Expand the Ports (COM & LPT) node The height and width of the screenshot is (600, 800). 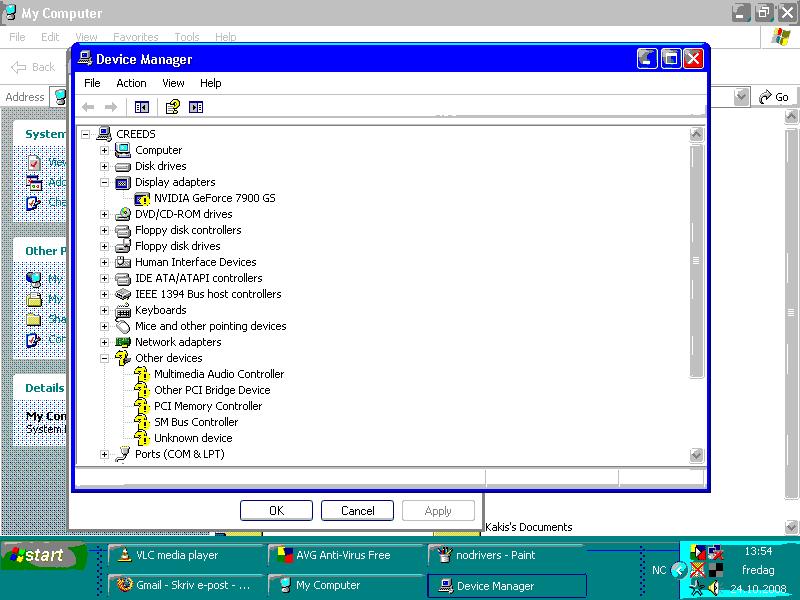(x=104, y=454)
